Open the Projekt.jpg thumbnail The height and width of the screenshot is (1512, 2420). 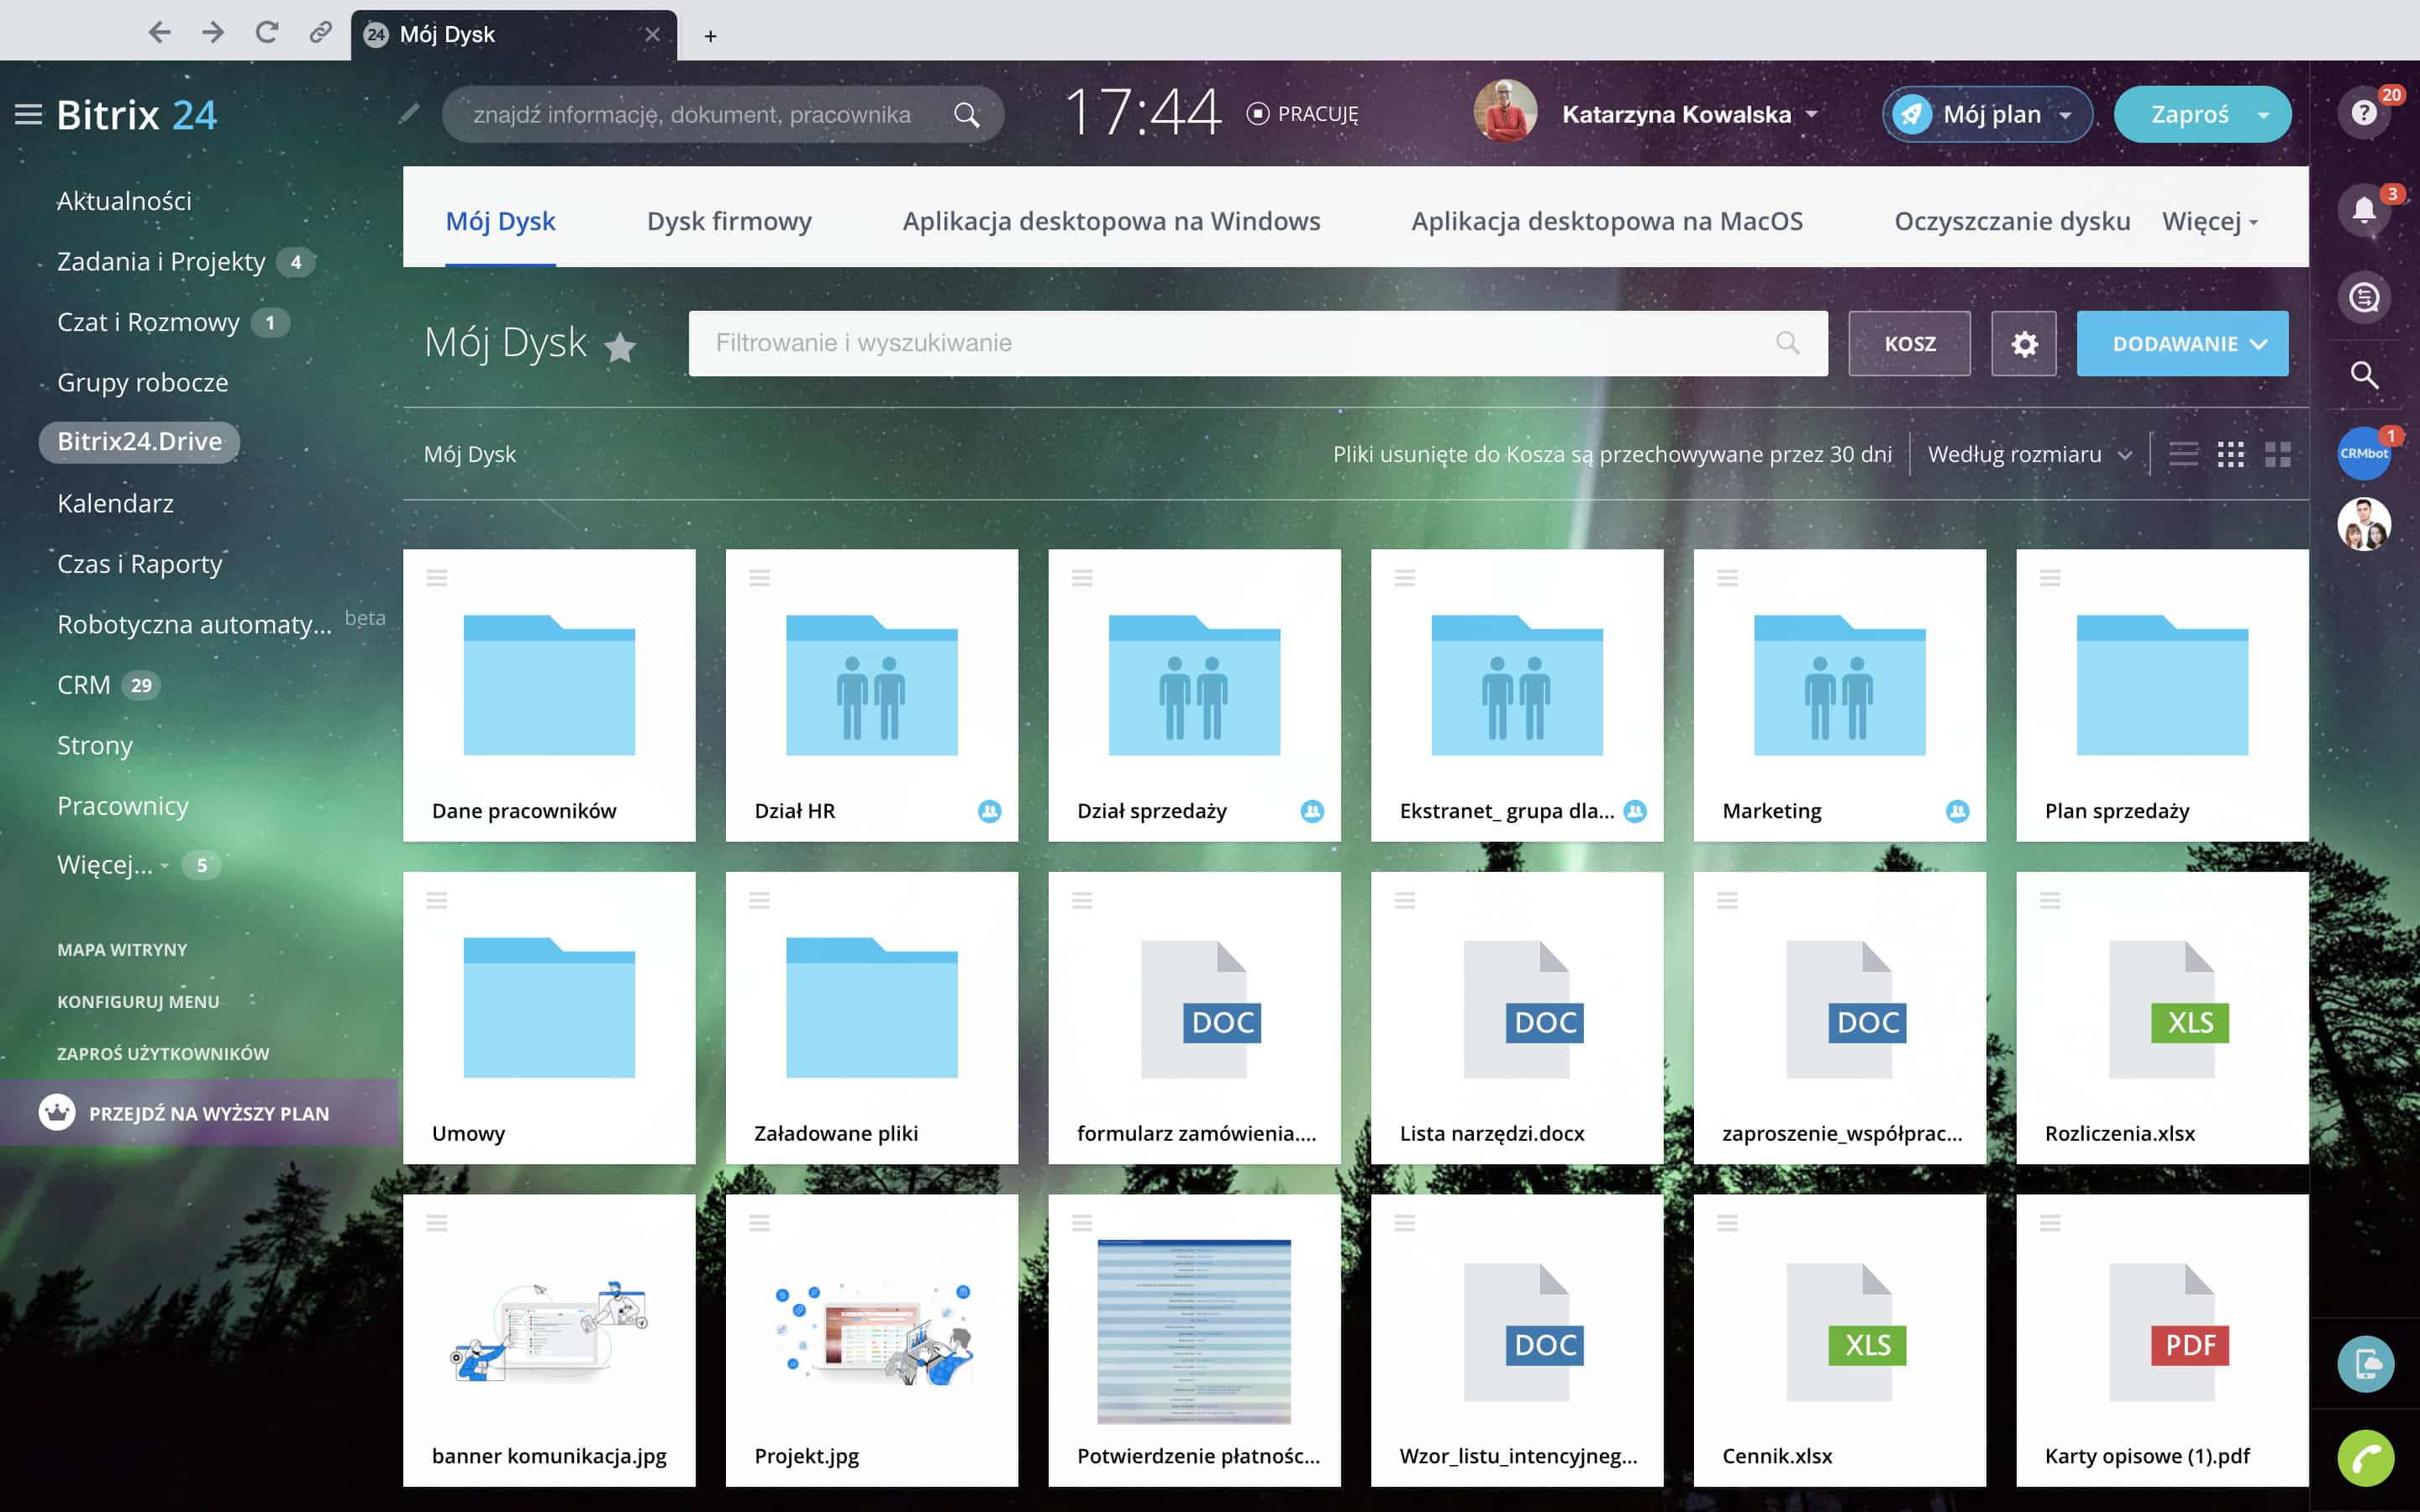[x=871, y=1333]
